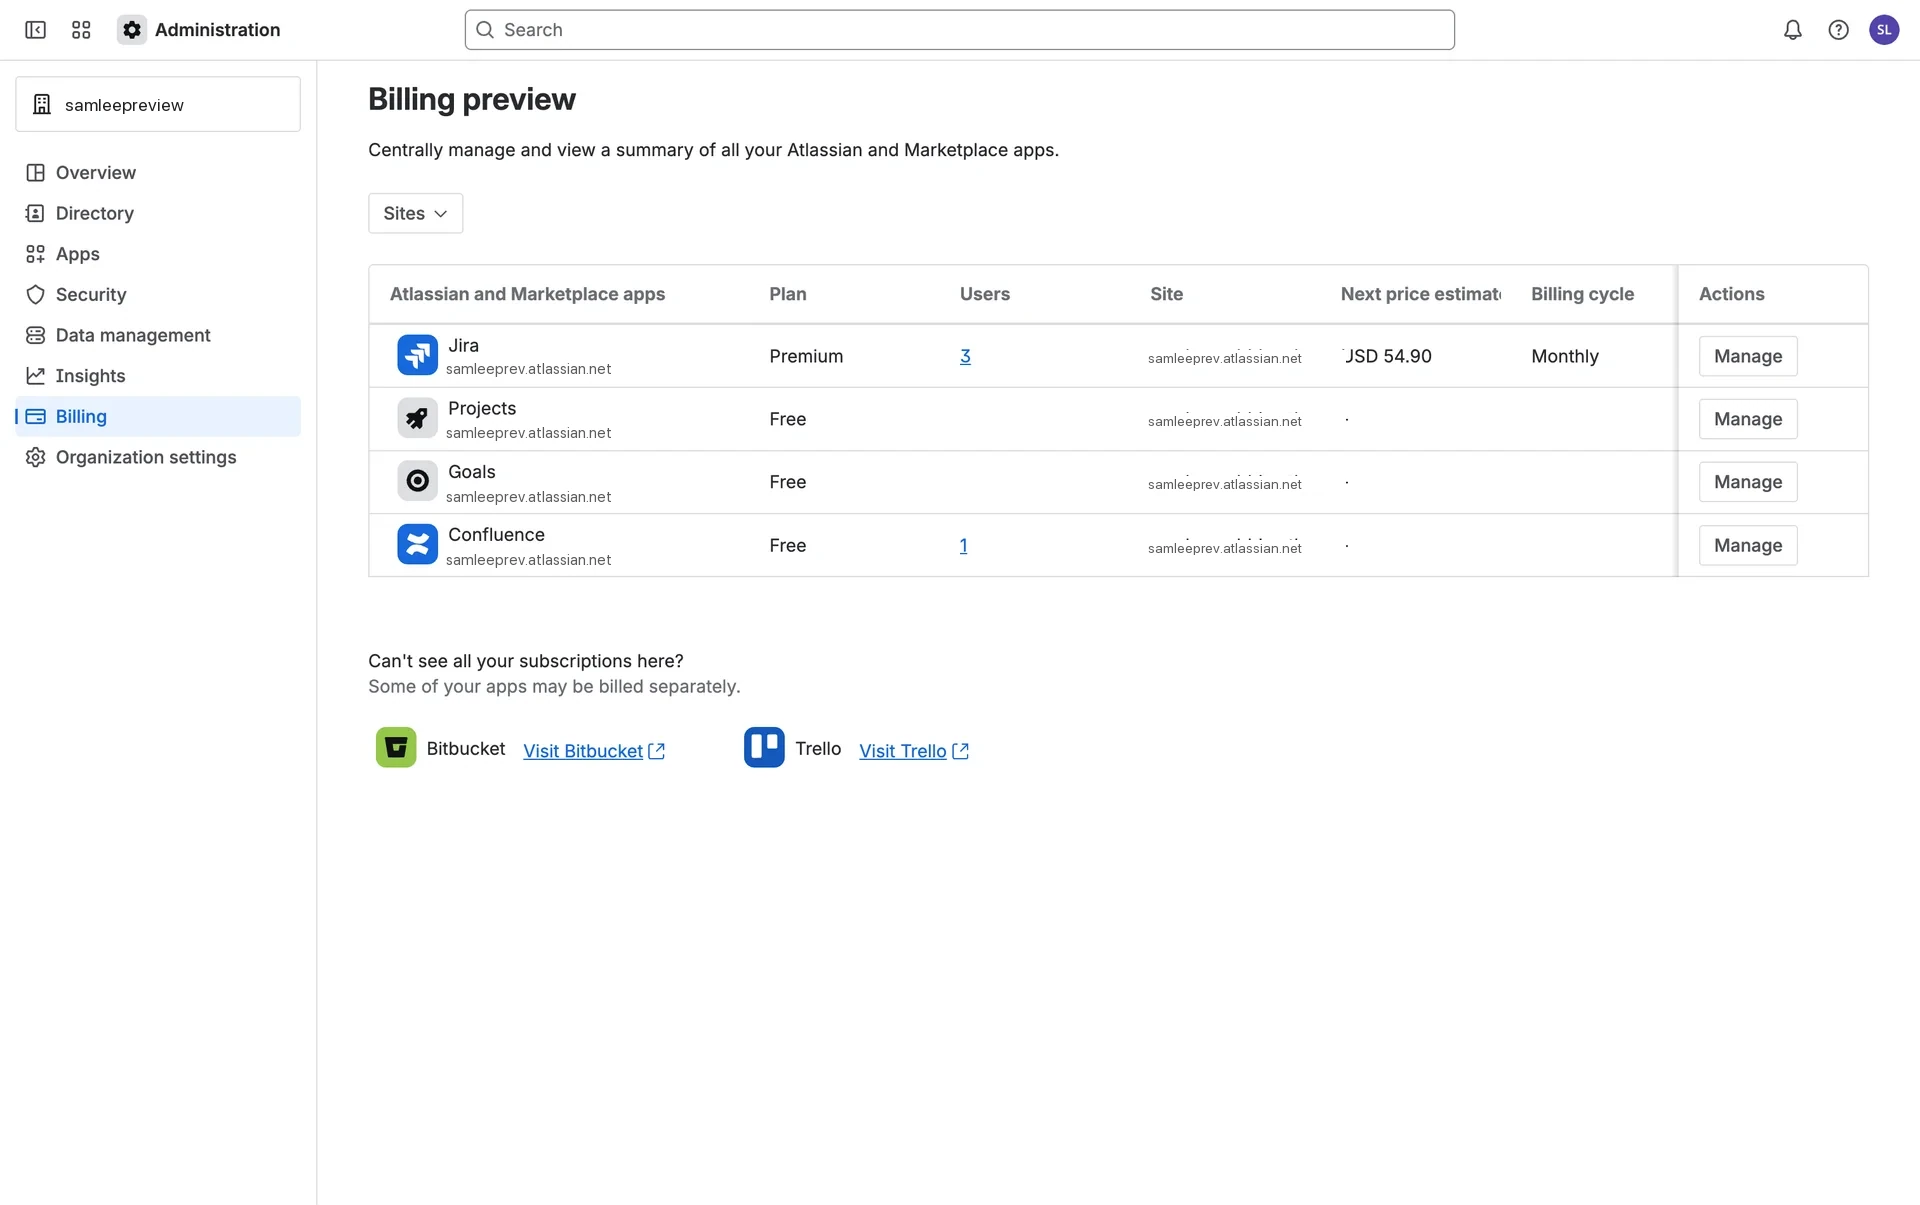Click the Plan column header

tap(788, 294)
